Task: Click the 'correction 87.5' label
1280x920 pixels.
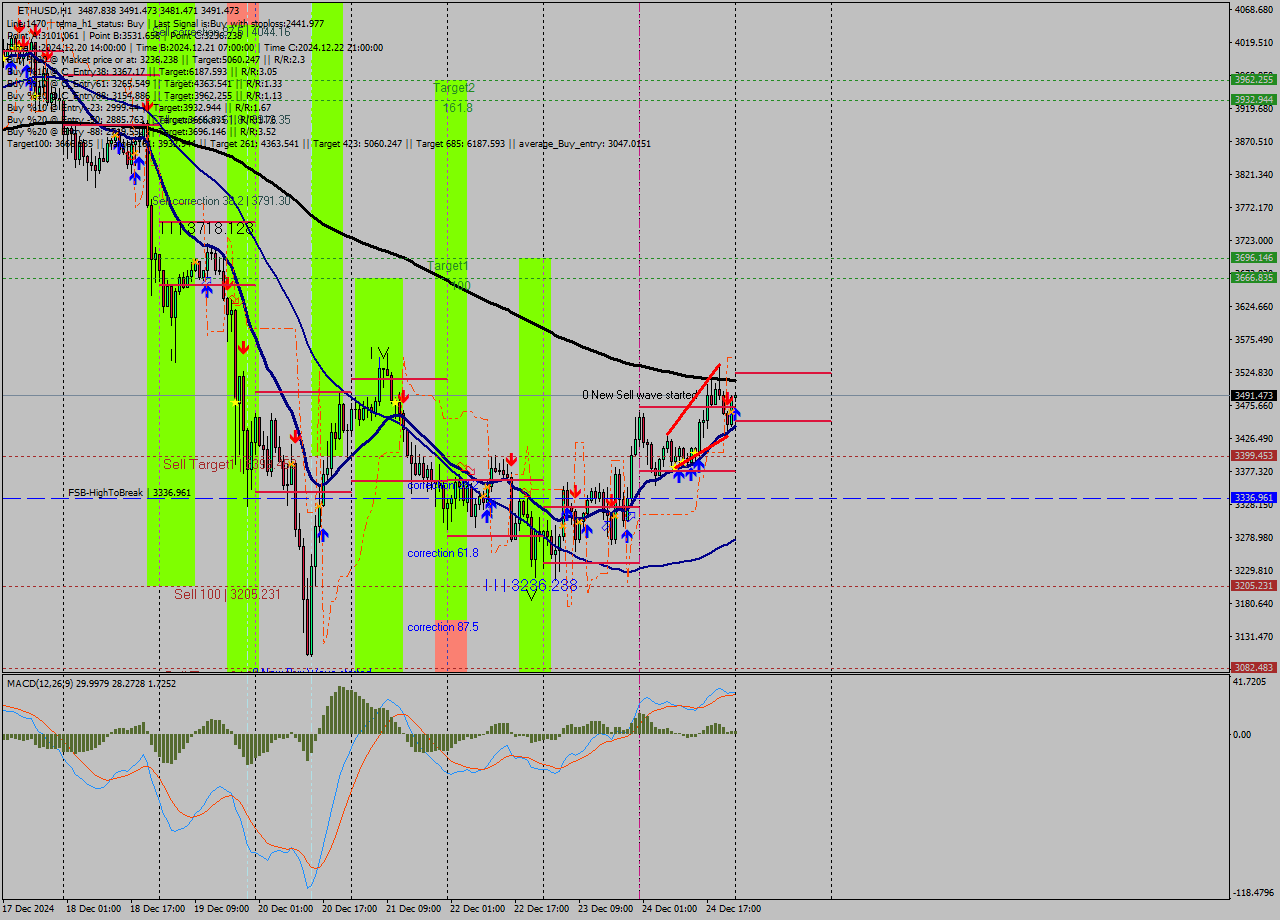Action: pos(442,627)
